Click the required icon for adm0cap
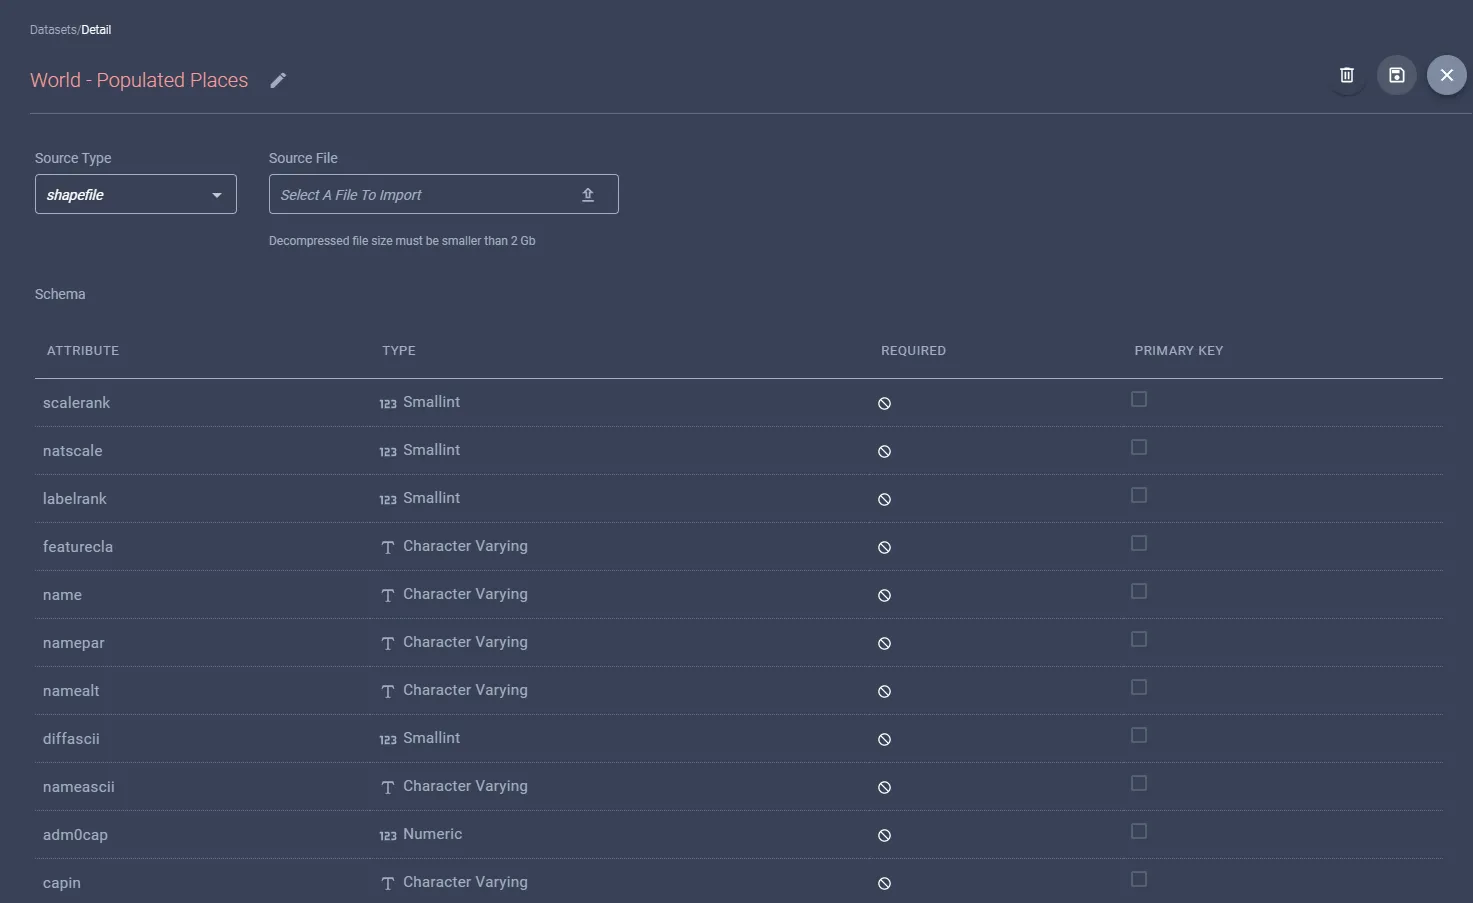Viewport: 1473px width, 903px height. (x=884, y=835)
